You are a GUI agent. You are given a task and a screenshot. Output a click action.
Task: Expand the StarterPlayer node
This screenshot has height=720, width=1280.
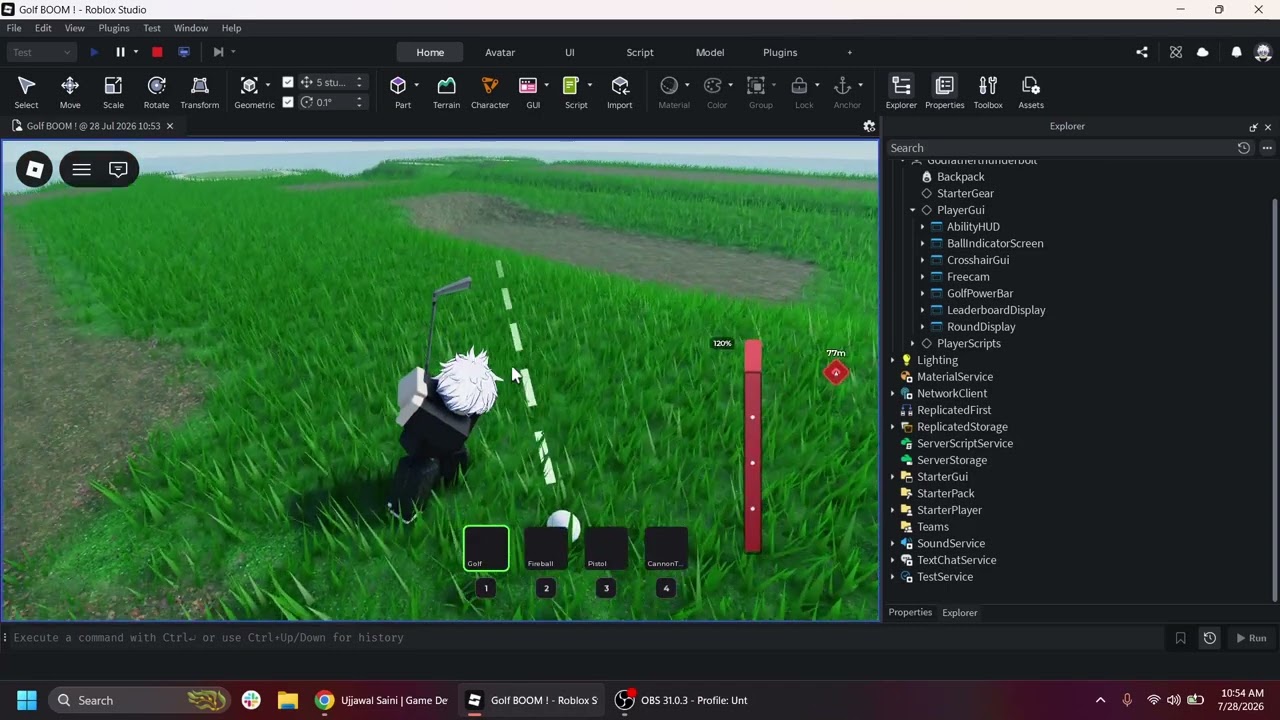(893, 510)
